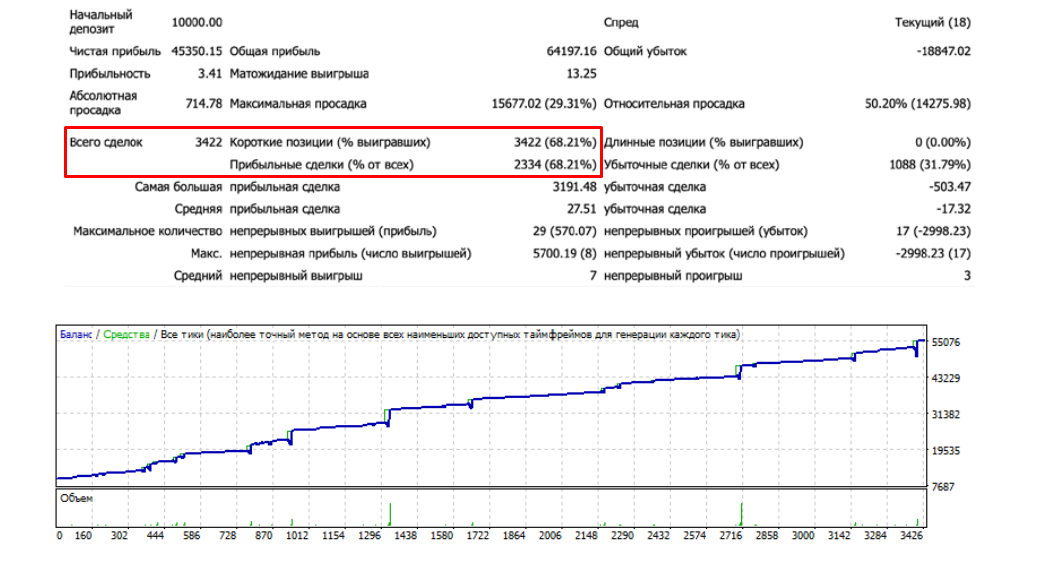Click the tall green volume spike near 2716
Screen dimensions: 1060x573
[x=741, y=512]
